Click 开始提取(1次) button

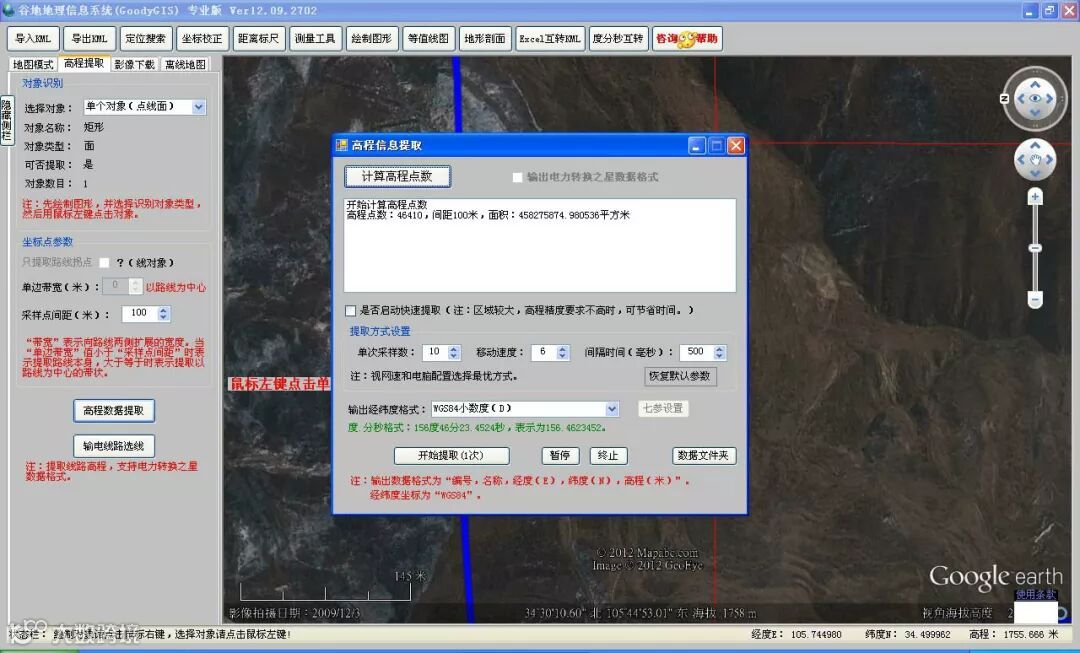(452, 455)
